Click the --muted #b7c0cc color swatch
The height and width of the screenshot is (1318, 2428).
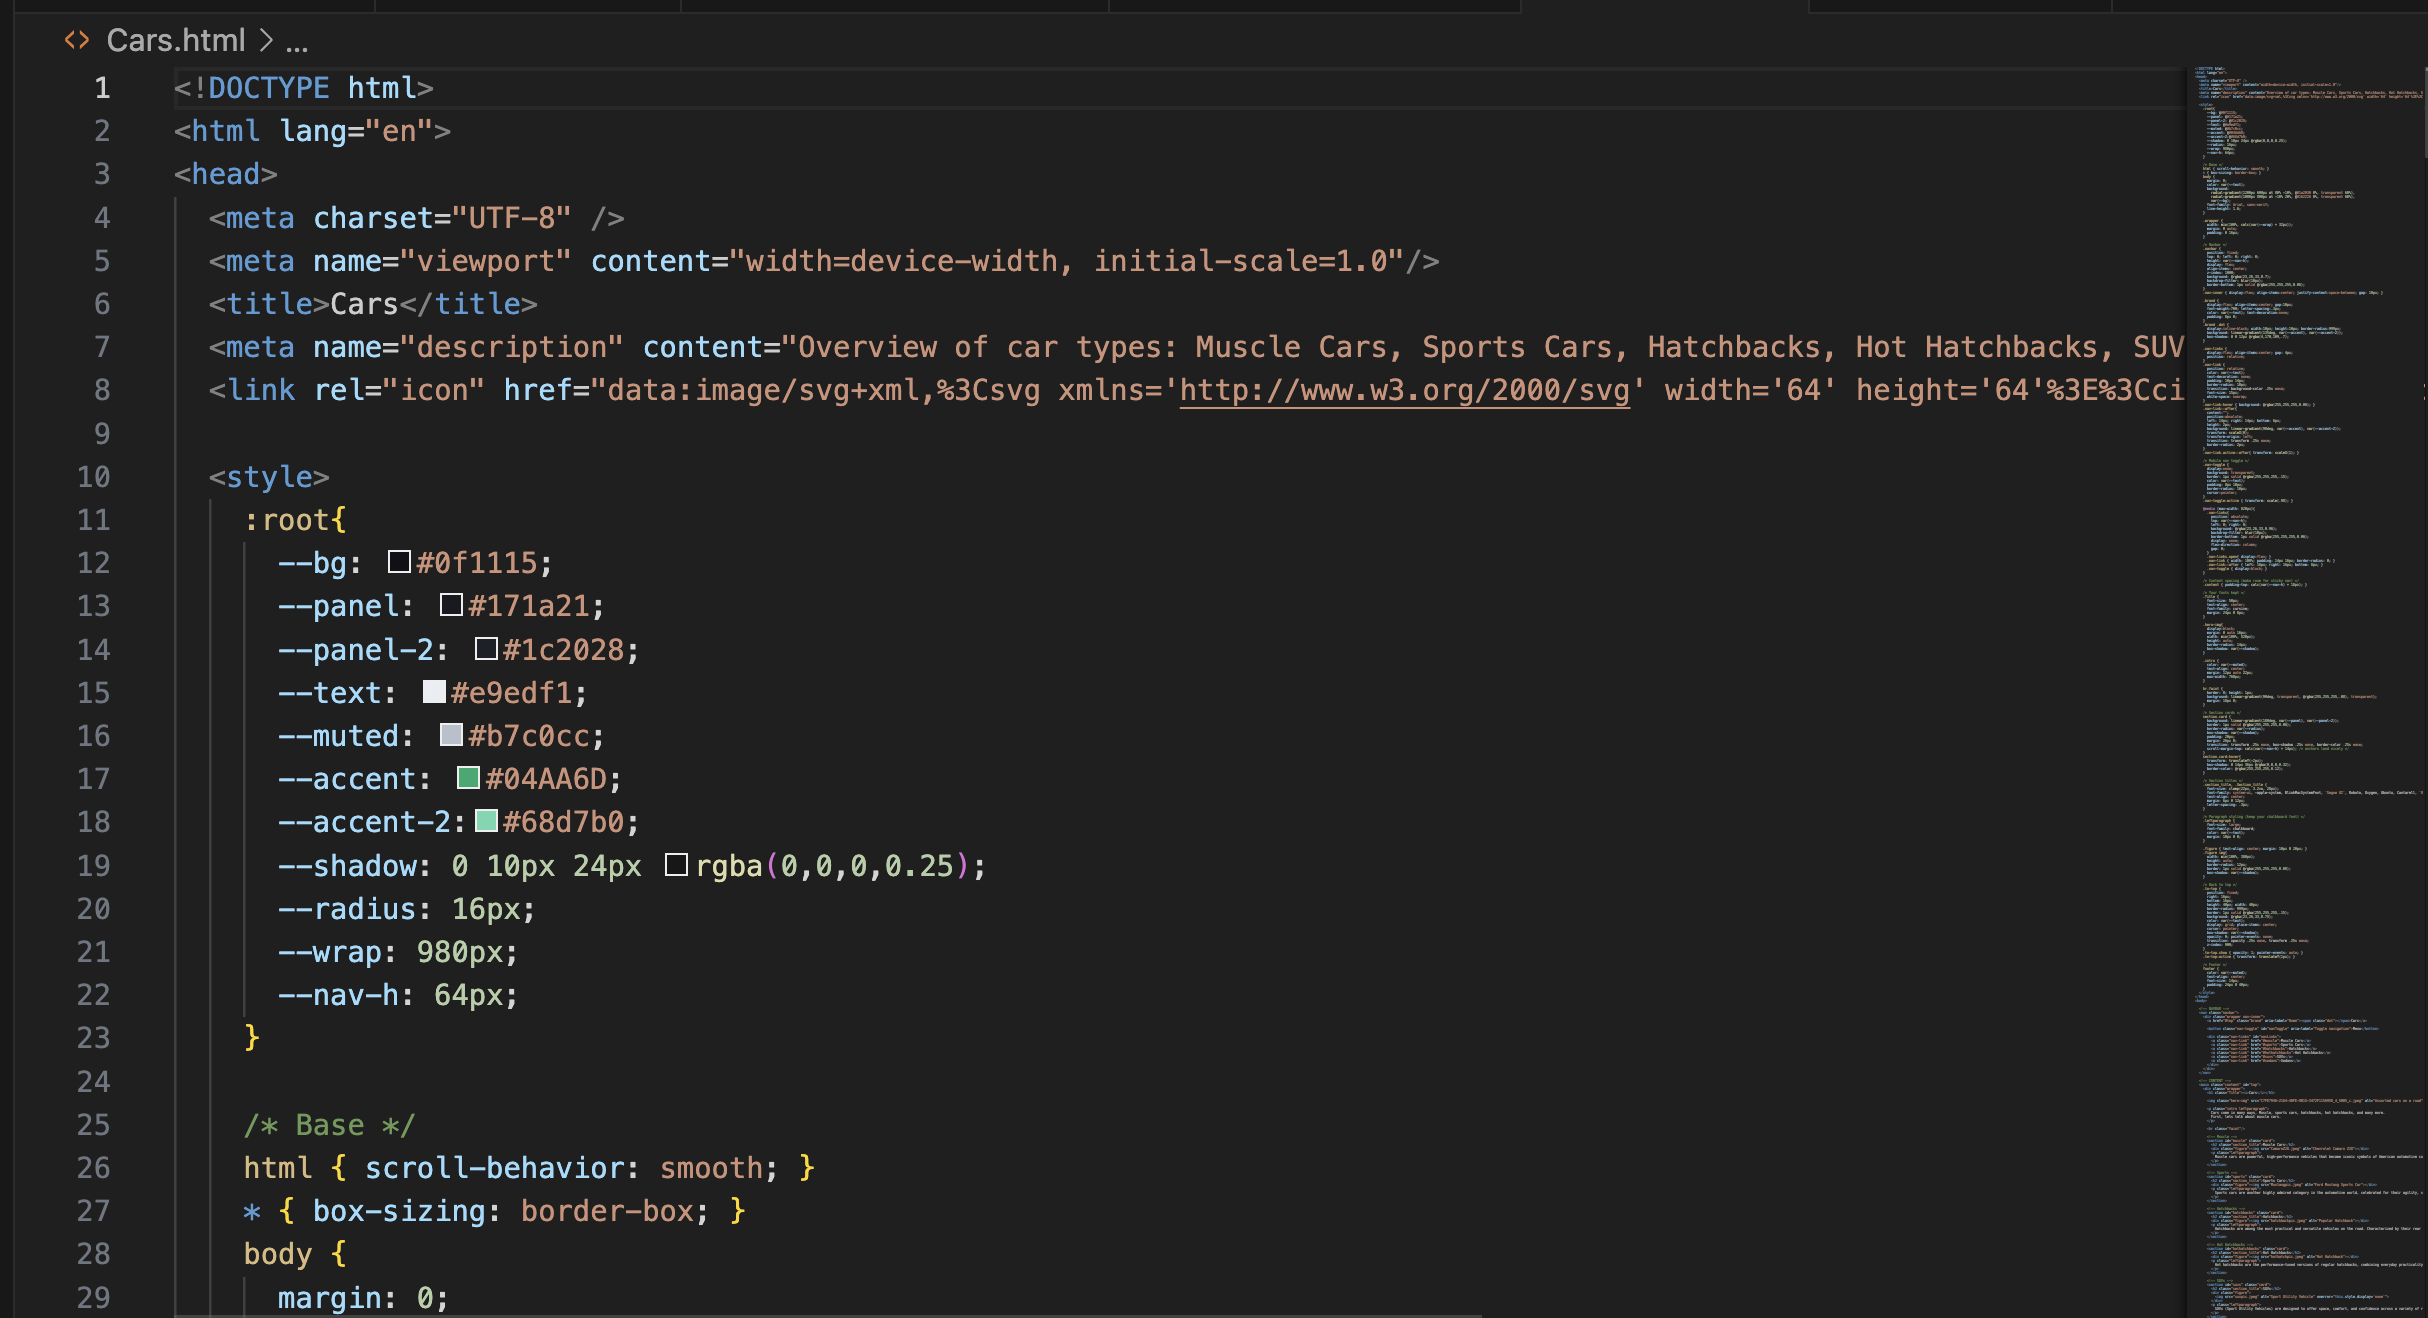[x=451, y=735]
